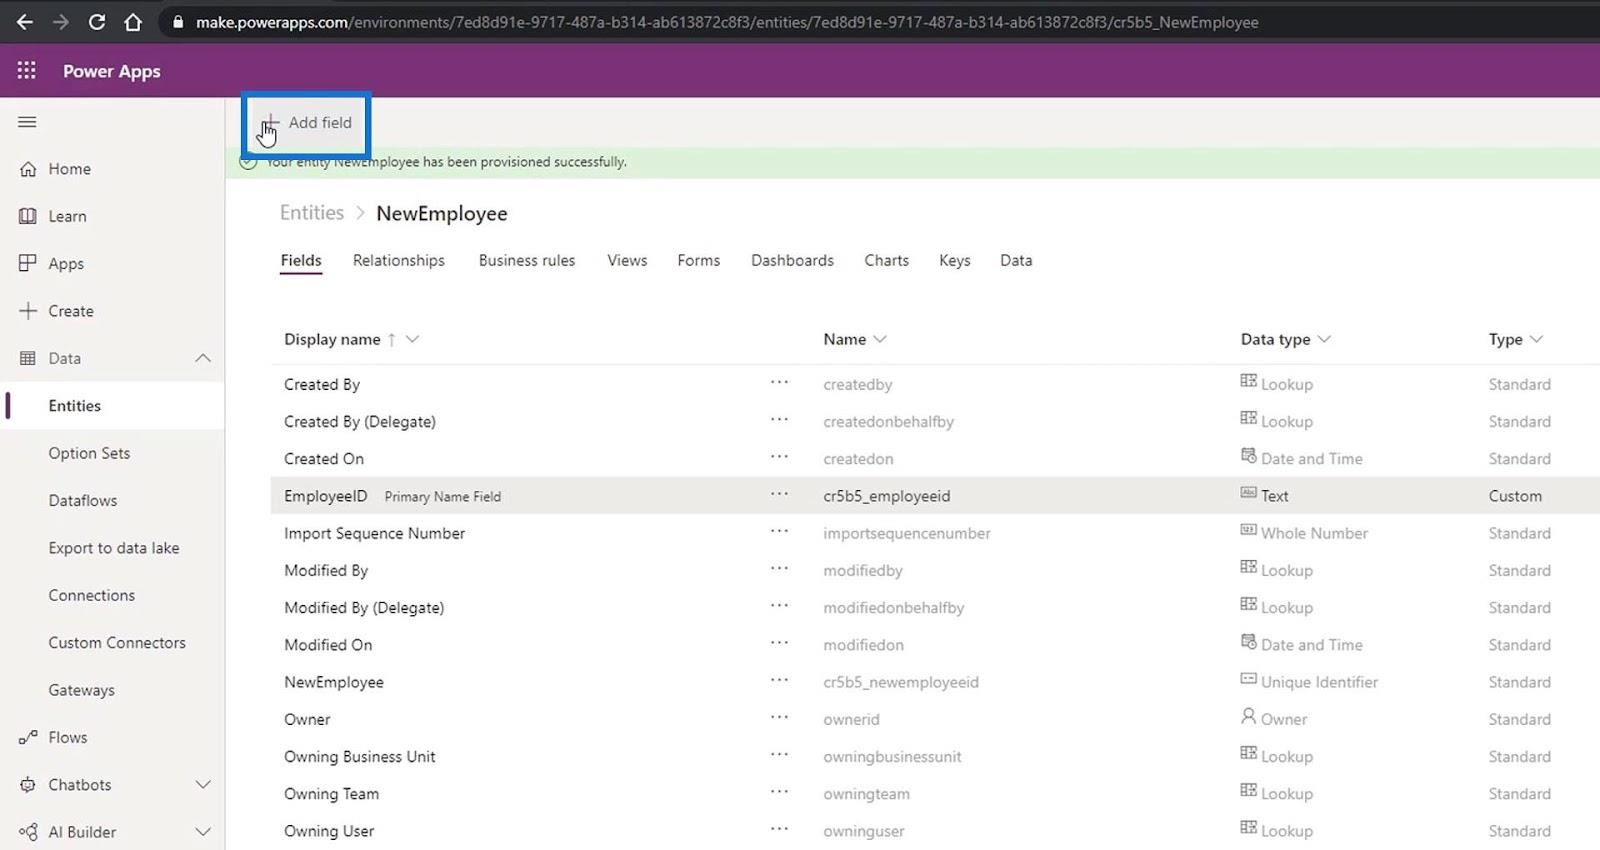Switch to the Dashboards tab
The width and height of the screenshot is (1600, 850).
point(792,260)
